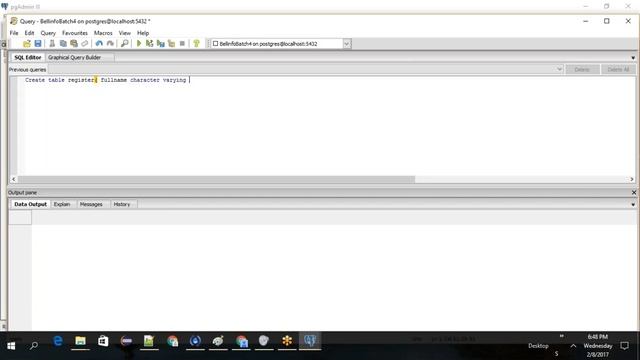The width and height of the screenshot is (640, 360).
Task: Open a query file with the folder icon
Action: [x=27, y=44]
